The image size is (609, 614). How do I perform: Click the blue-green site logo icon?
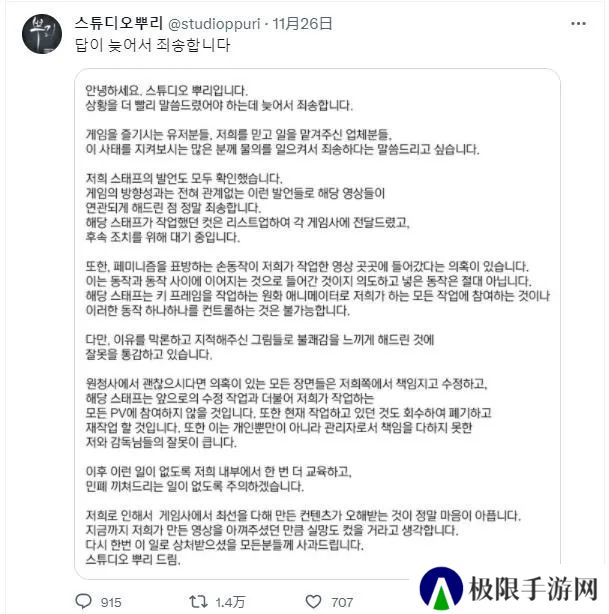441,588
